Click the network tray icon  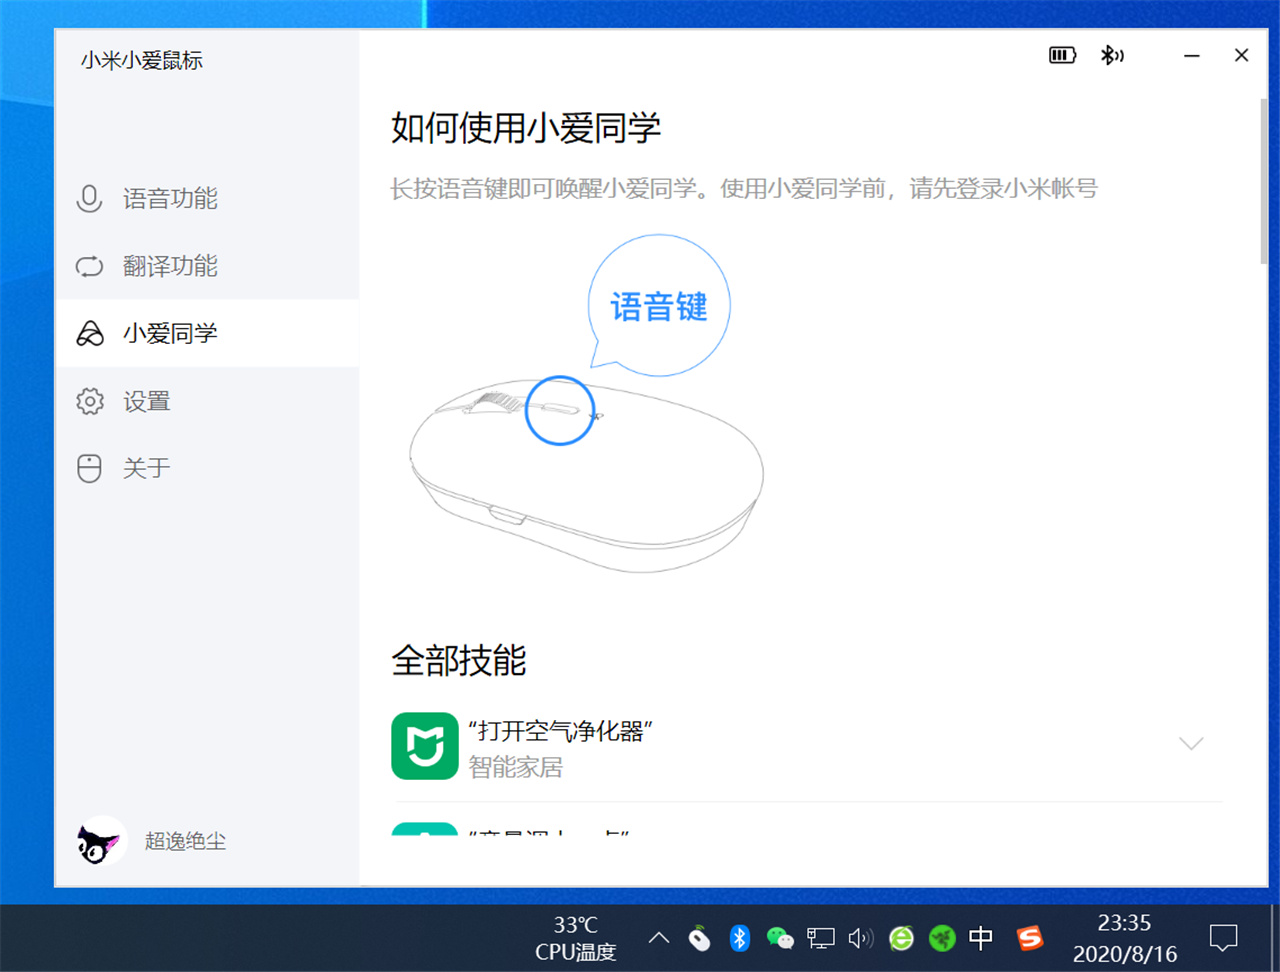coord(820,938)
